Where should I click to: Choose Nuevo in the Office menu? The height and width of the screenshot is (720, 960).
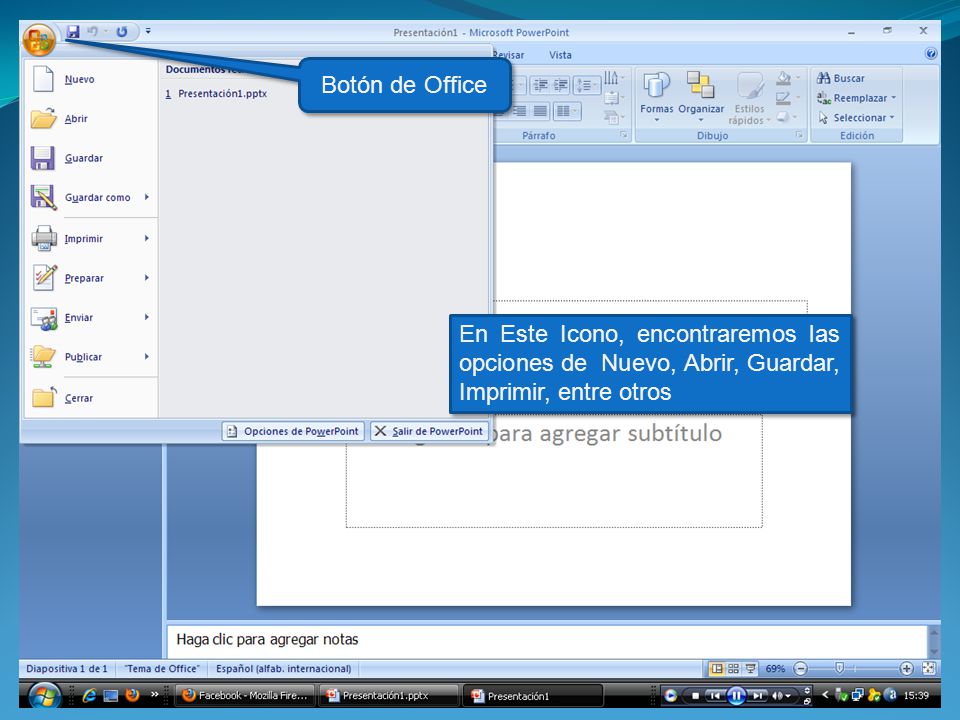pyautogui.click(x=92, y=79)
